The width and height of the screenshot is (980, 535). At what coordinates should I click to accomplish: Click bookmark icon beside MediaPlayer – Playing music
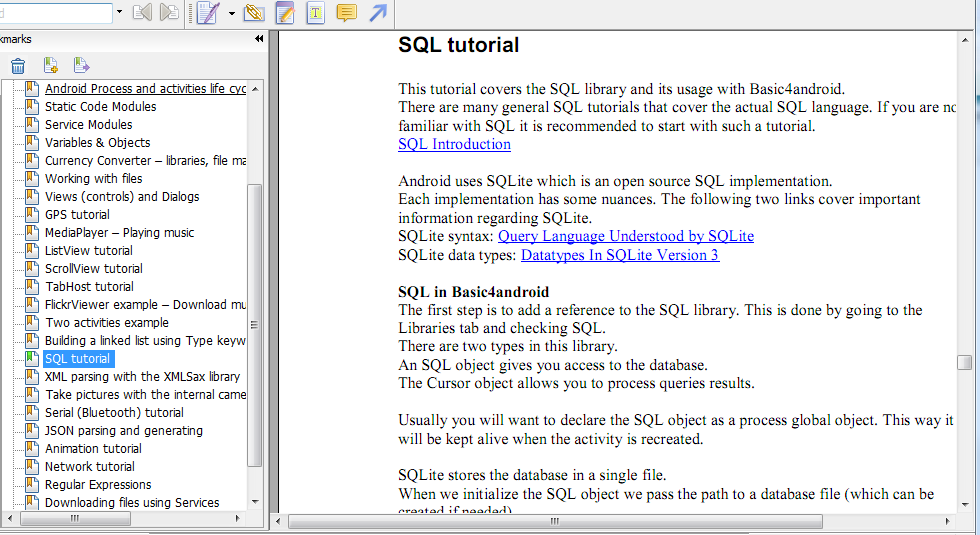point(32,233)
